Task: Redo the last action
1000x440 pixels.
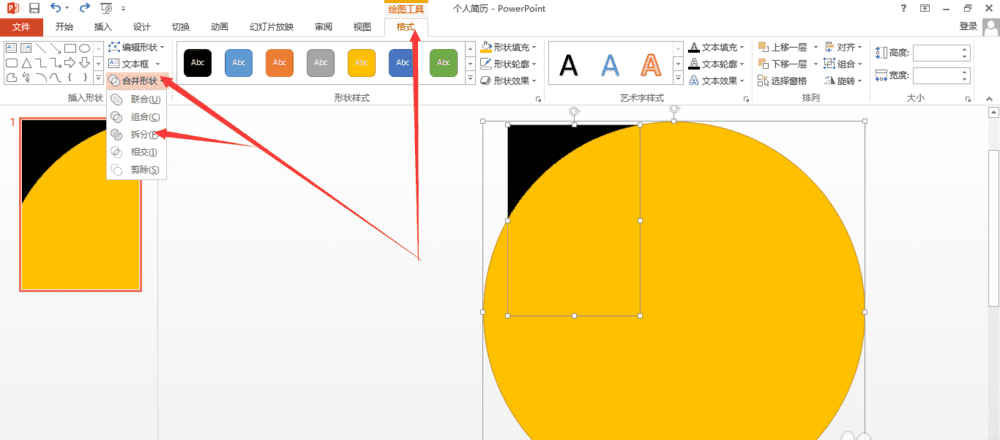Action: (85, 8)
